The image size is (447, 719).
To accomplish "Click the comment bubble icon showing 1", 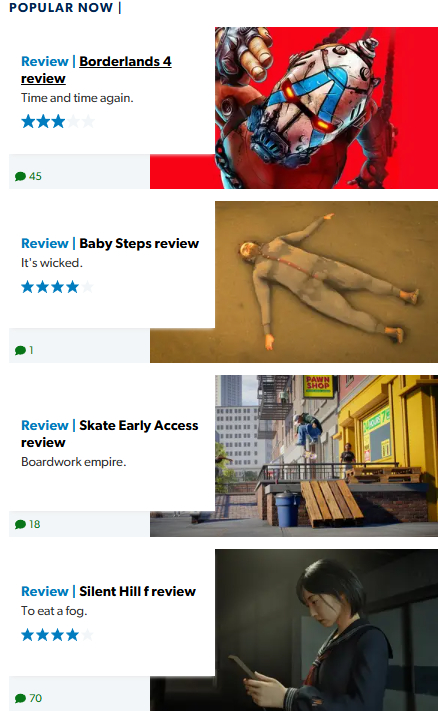I will click(x=20, y=350).
